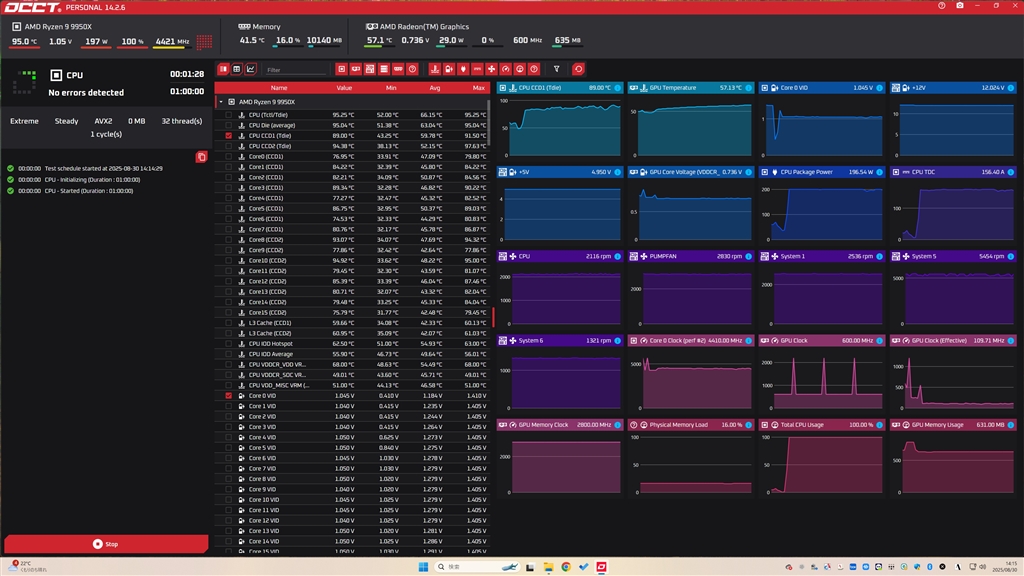
Task: Copy test log to clipboard
Action: tap(201, 157)
